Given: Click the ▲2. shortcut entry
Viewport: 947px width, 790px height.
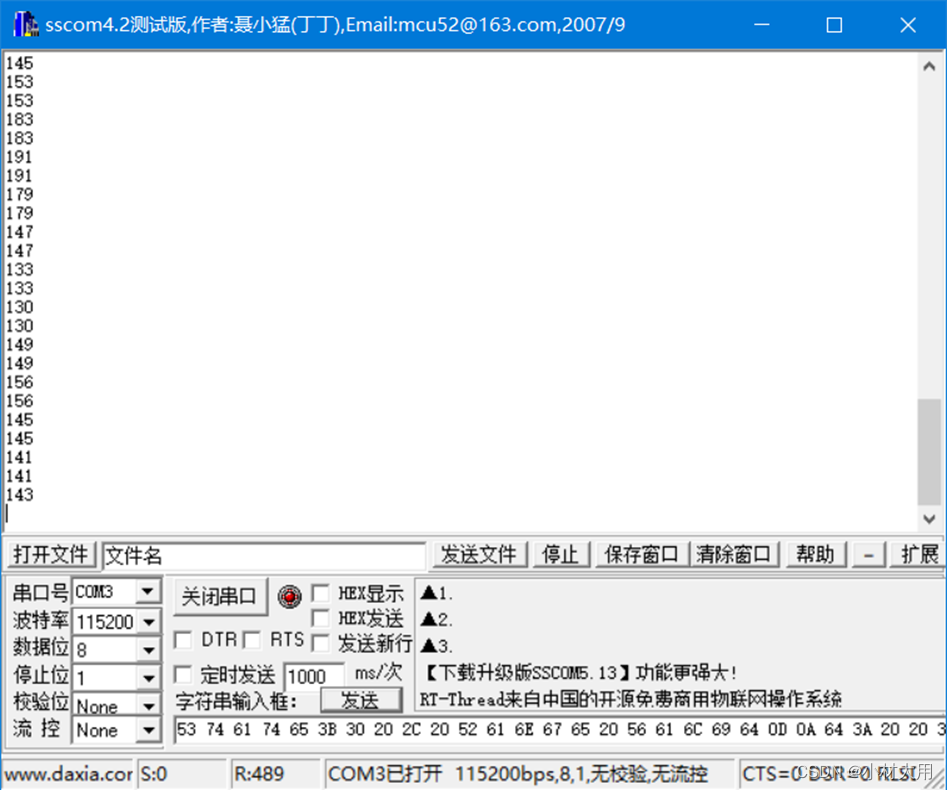Looking at the screenshot, I should 436,619.
